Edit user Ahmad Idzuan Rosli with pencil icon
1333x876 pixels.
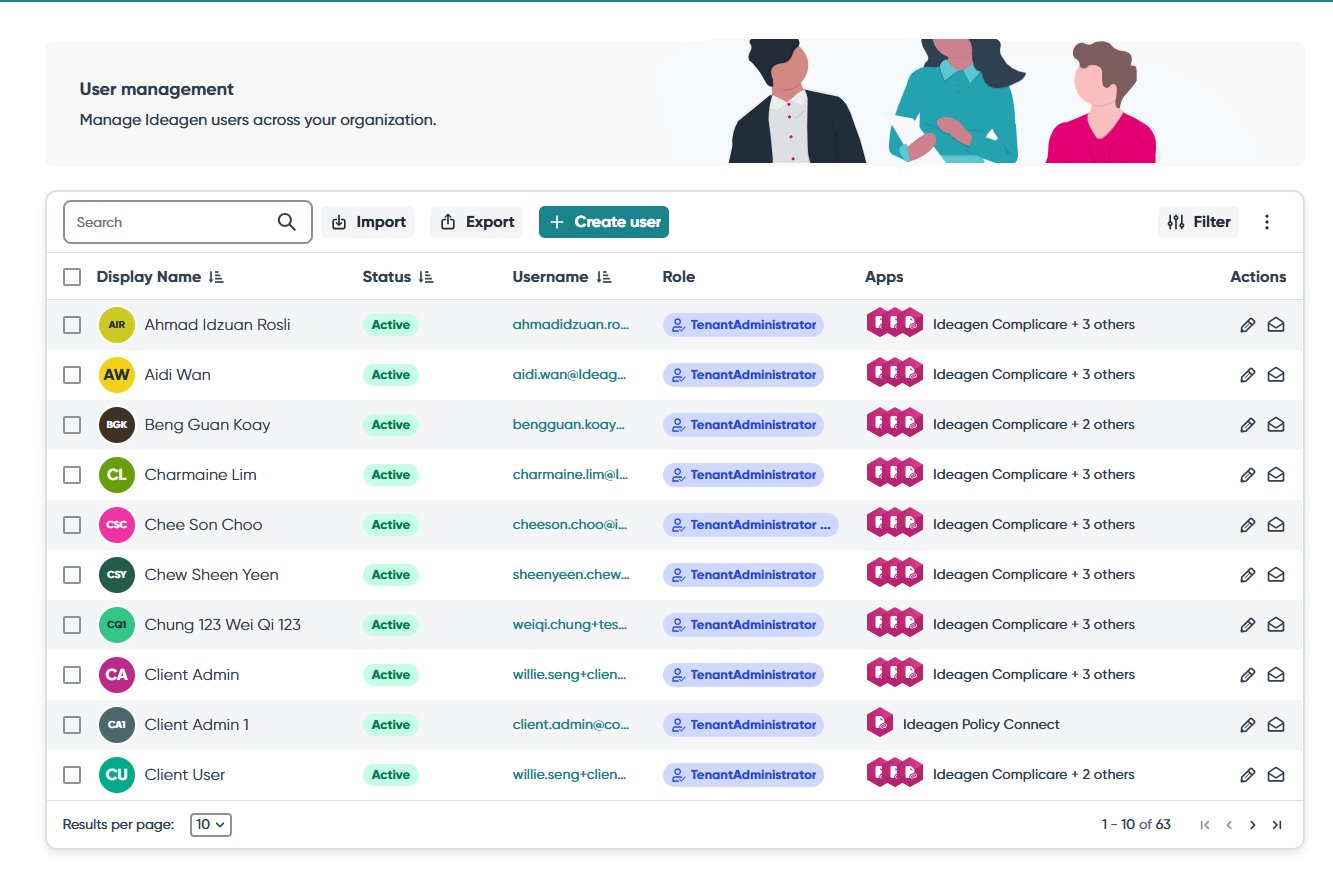click(1247, 325)
